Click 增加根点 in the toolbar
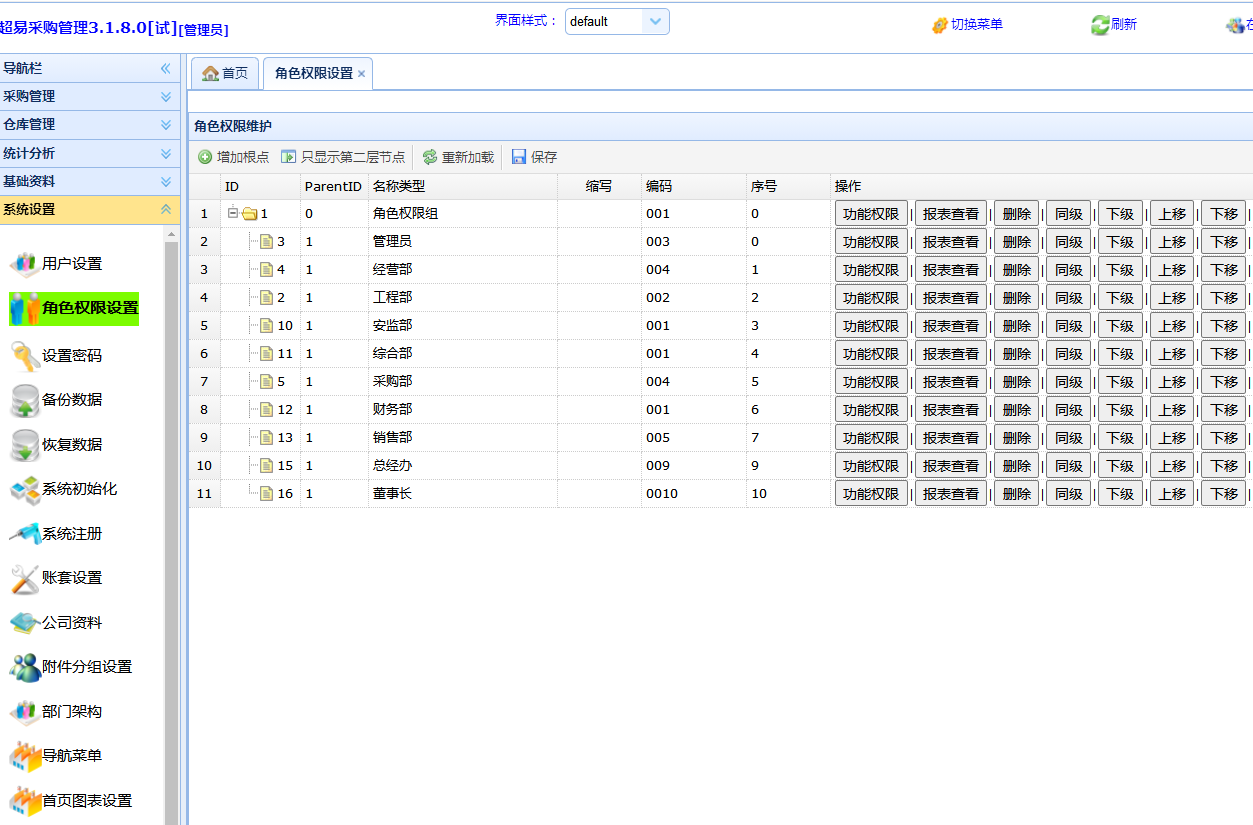Screen dimensions: 1253x825 click(x=233, y=157)
